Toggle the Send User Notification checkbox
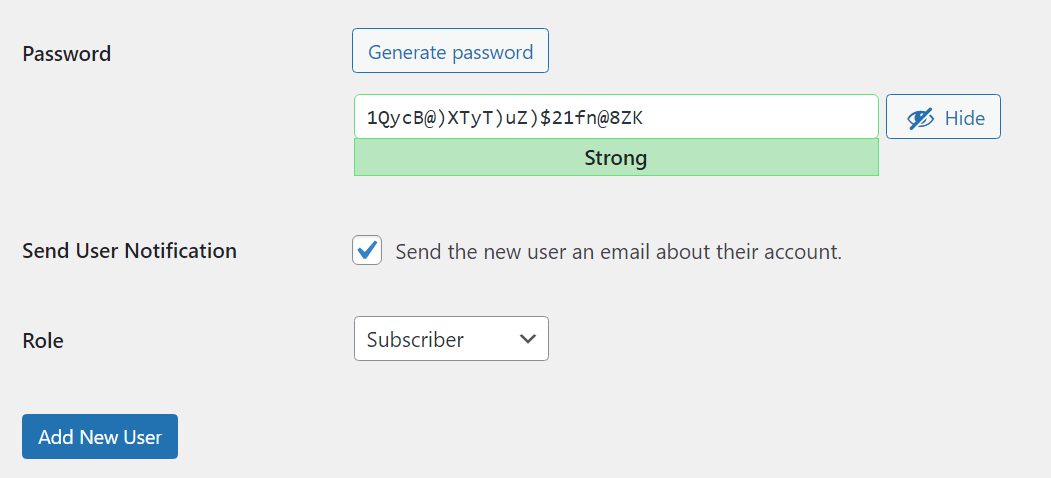The width and height of the screenshot is (1051, 478). pyautogui.click(x=367, y=250)
